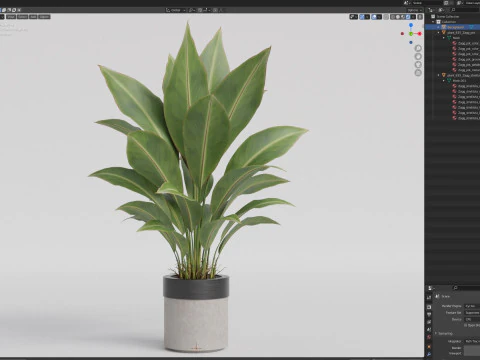
Task: Open the Feature Set dropdown
Action: pos(472,313)
